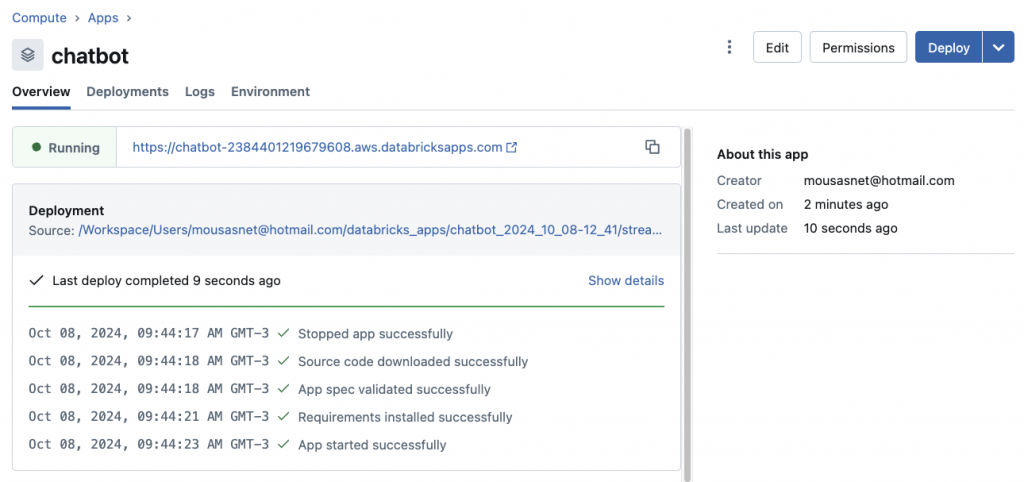Copy the app URL with copy icon

tap(652, 147)
